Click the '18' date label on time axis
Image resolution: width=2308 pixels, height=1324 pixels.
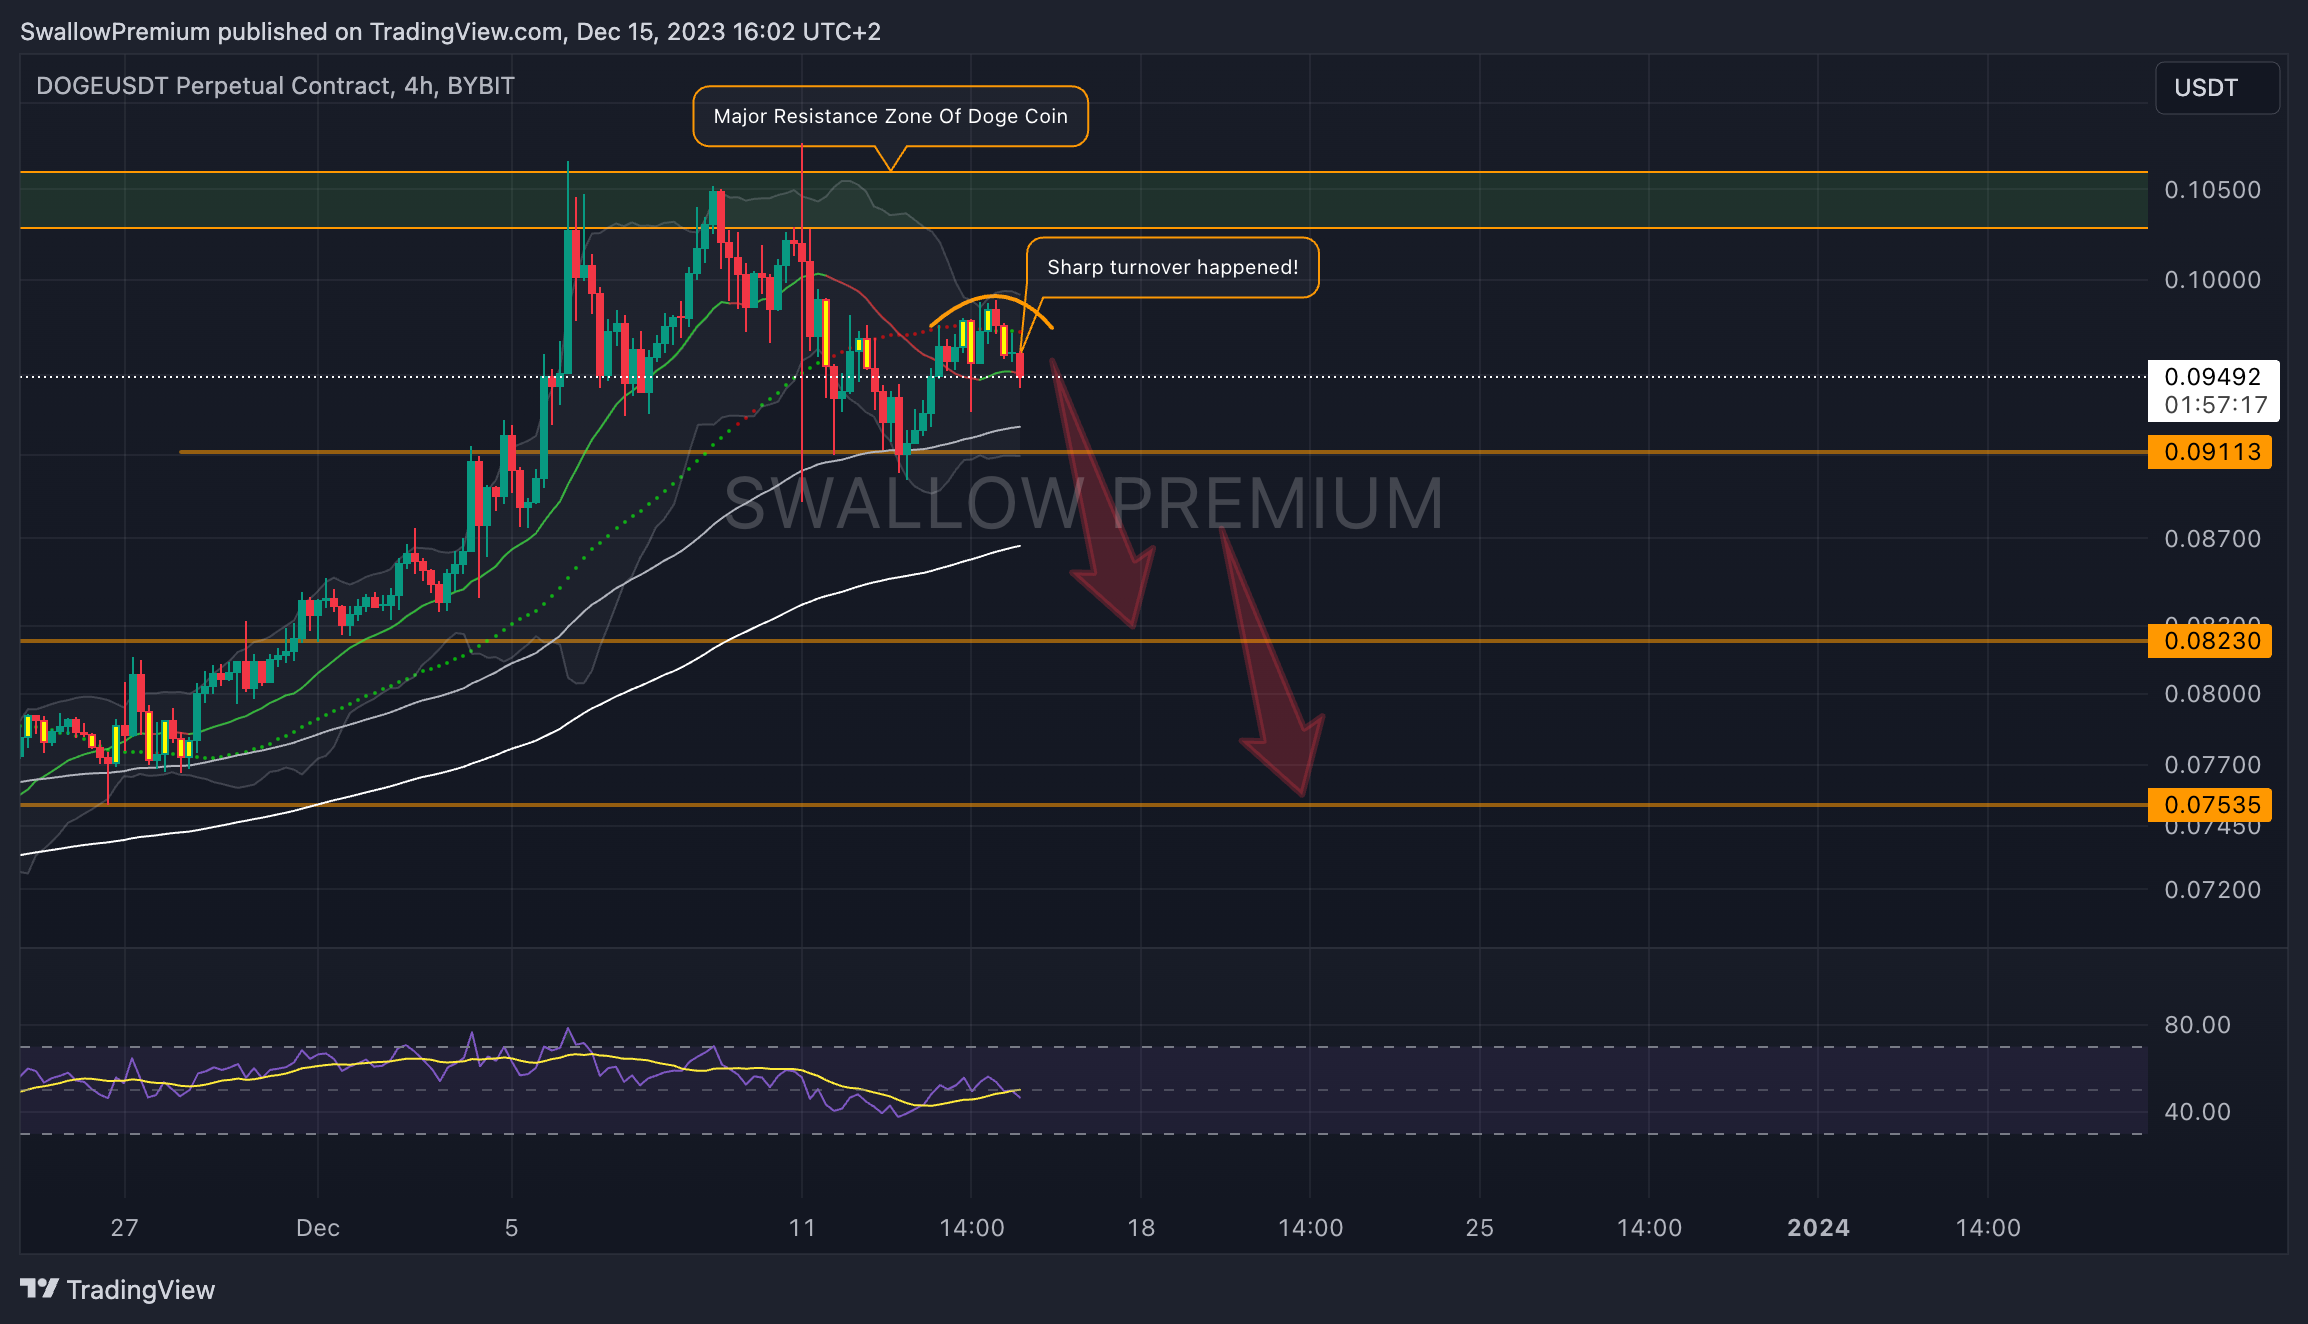coord(1141,1228)
